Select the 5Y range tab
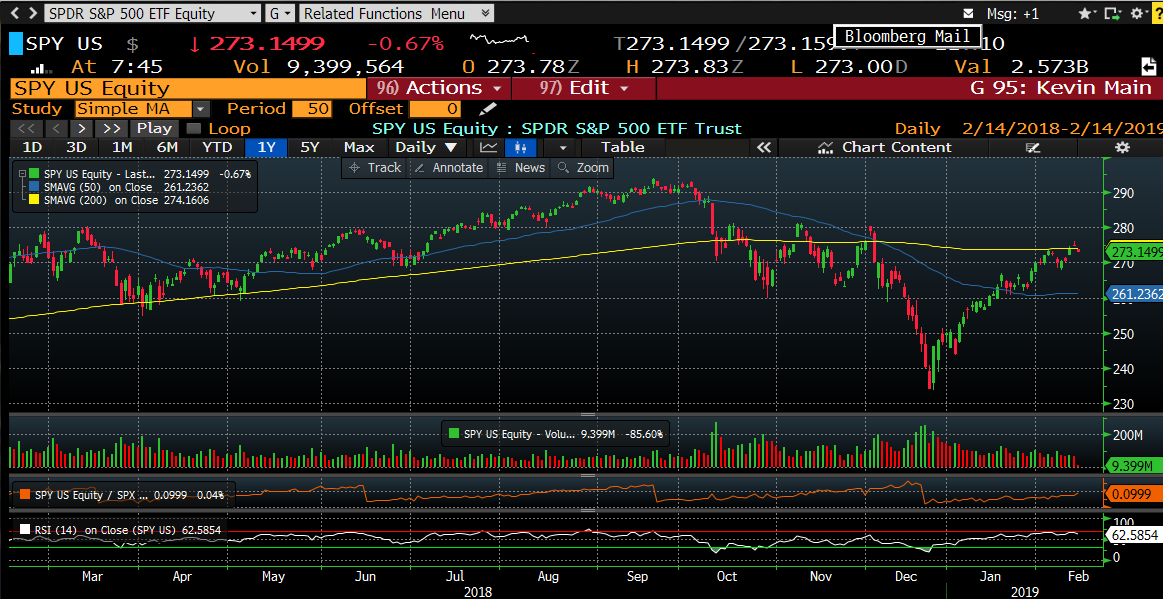Screen dimensions: 1163x599 pyautogui.click(x=309, y=147)
